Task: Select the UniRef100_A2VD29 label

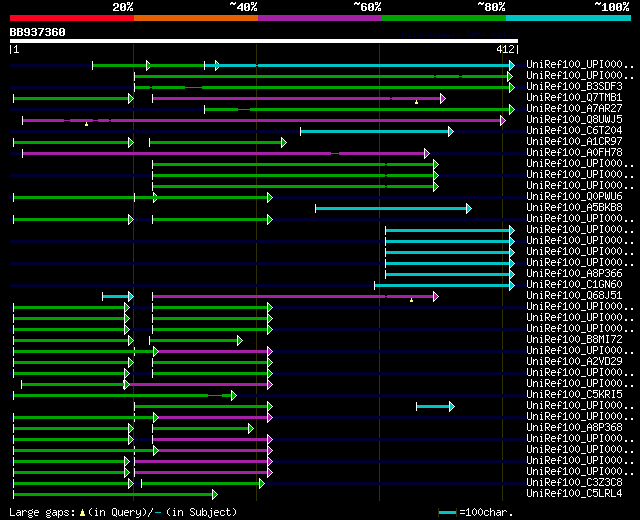Action: pyautogui.click(x=574, y=362)
